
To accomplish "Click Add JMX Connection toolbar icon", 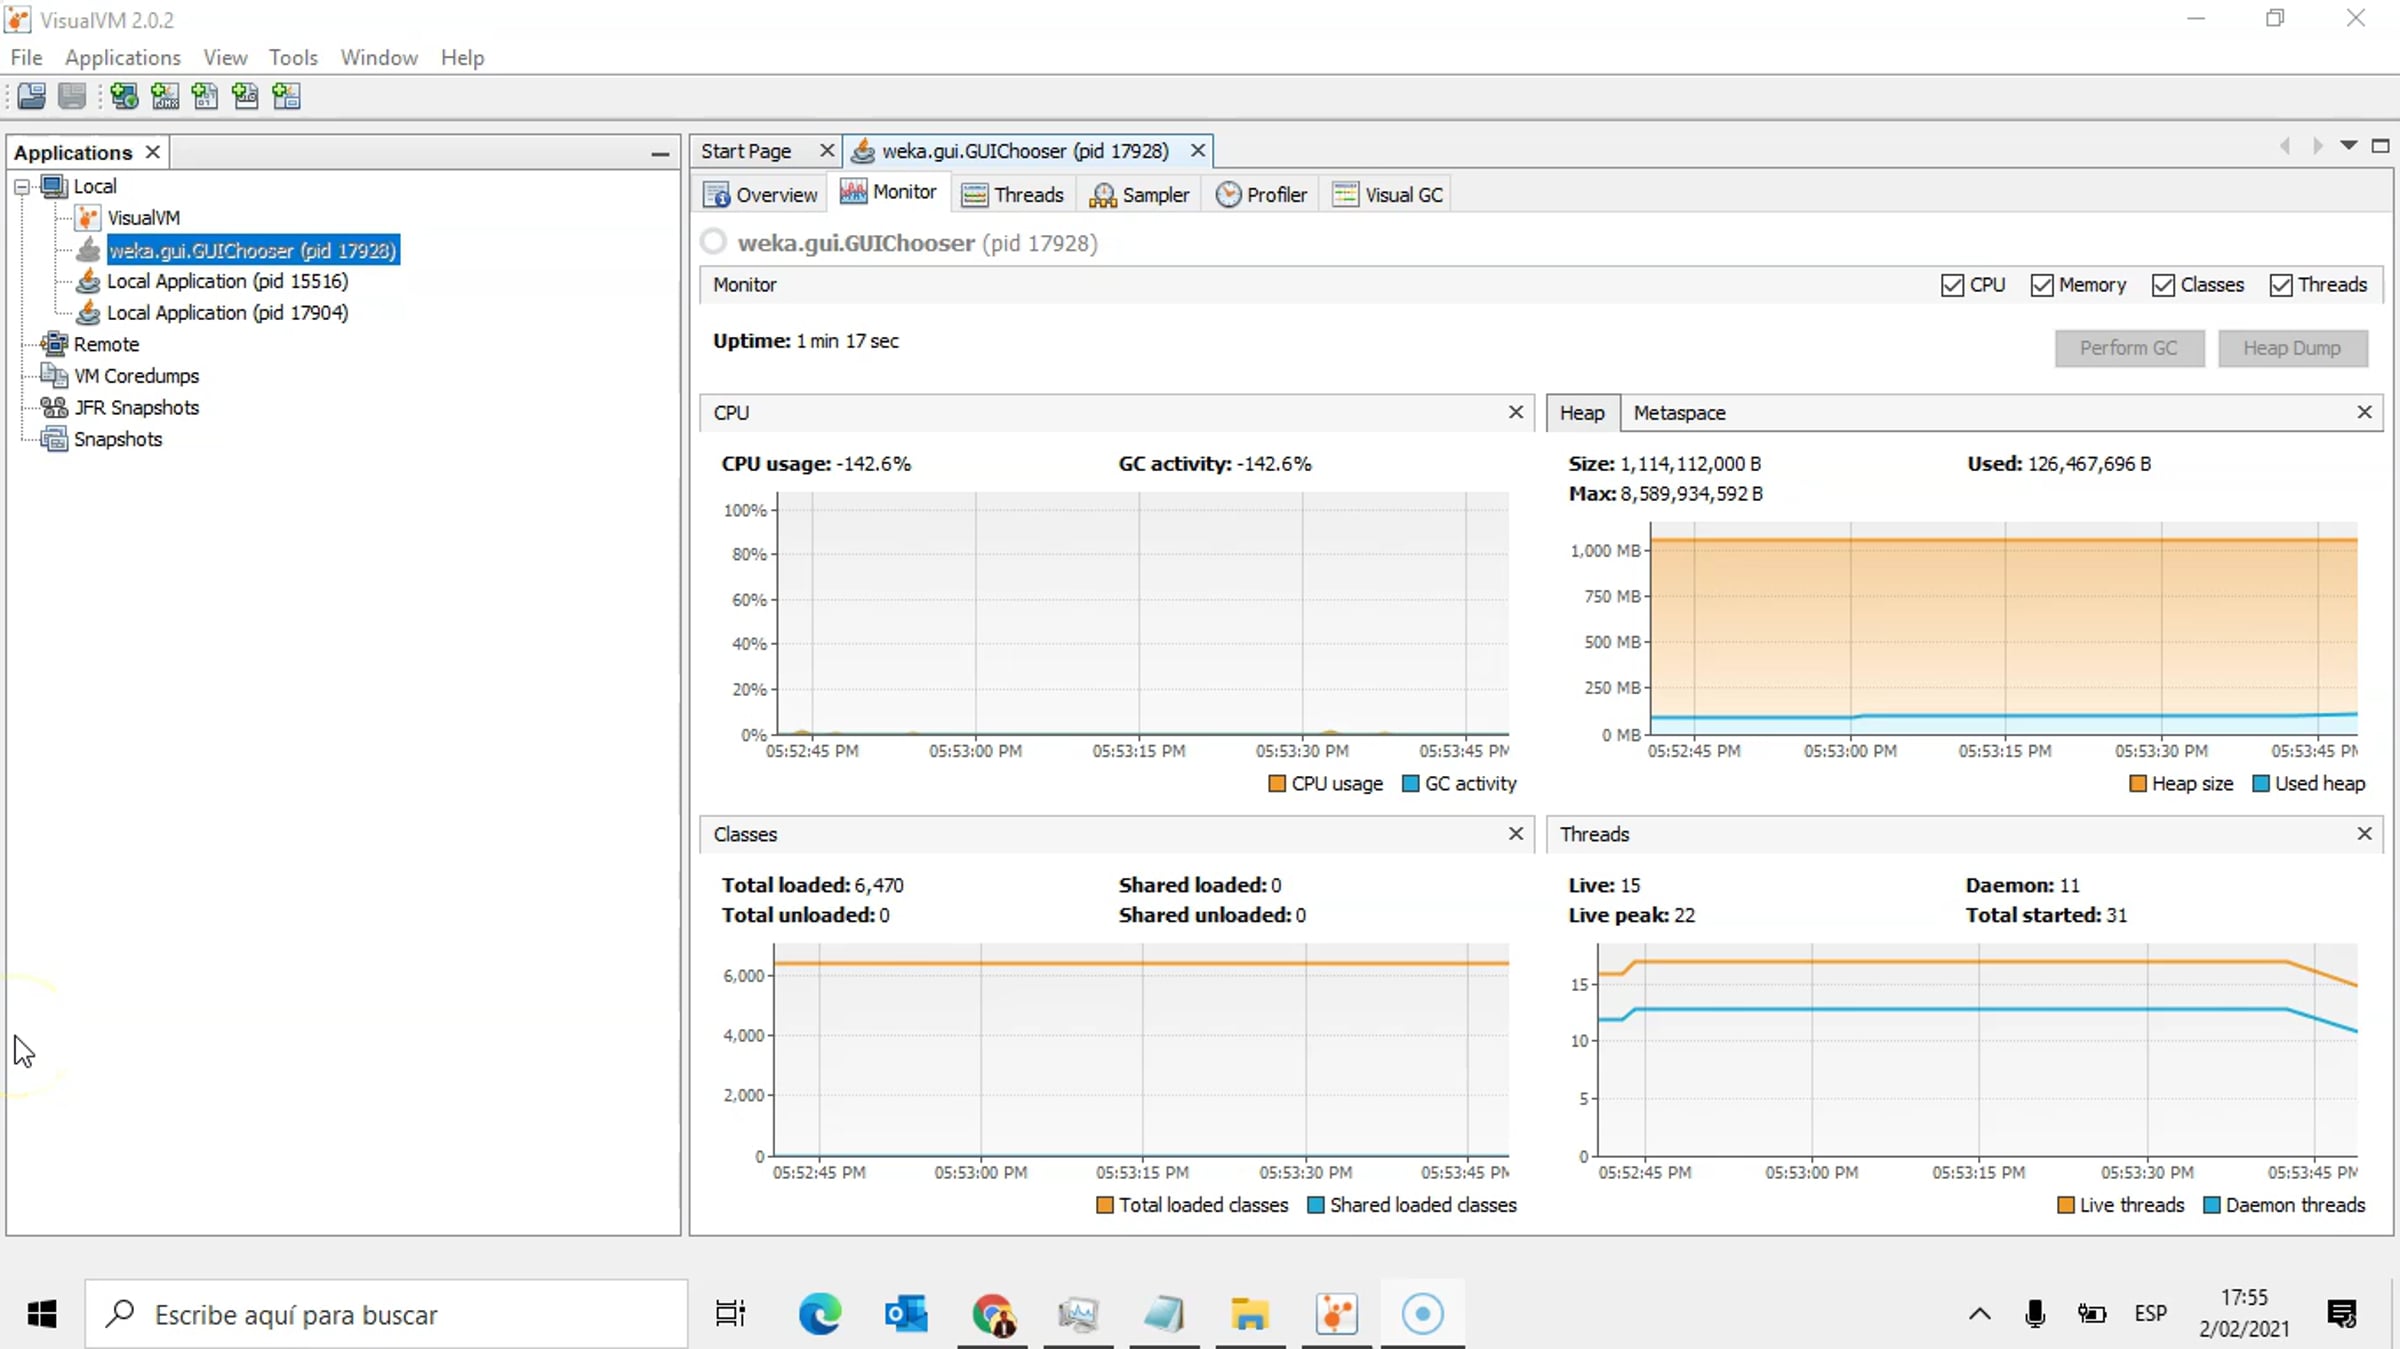I will coord(165,96).
